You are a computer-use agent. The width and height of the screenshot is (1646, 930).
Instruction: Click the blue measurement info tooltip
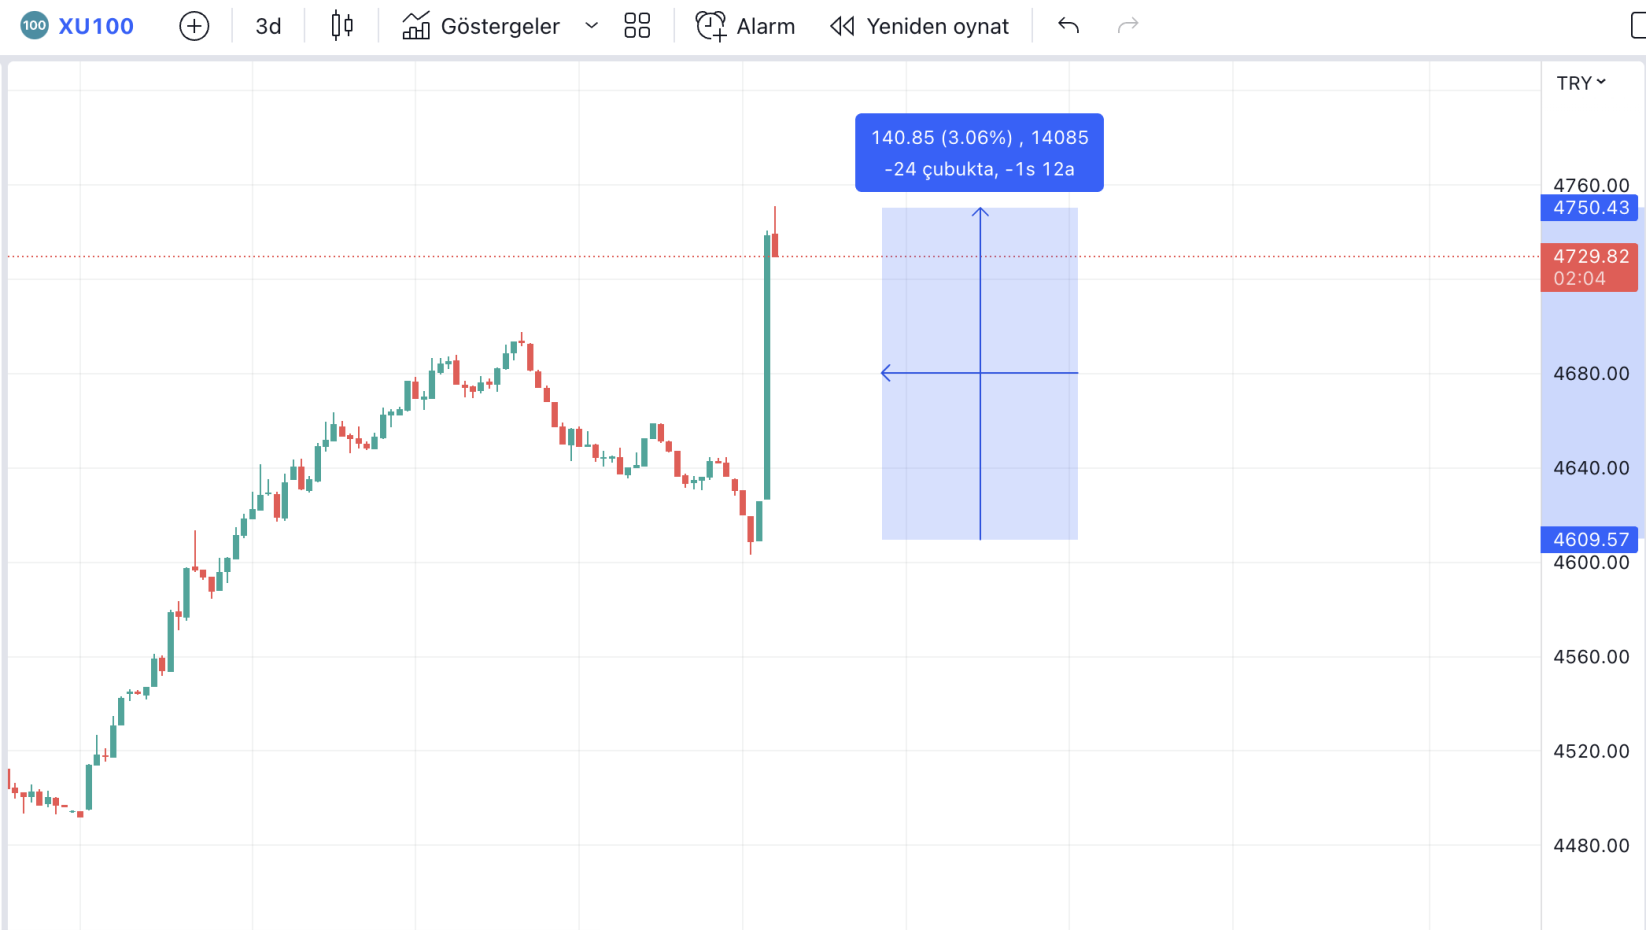979,152
